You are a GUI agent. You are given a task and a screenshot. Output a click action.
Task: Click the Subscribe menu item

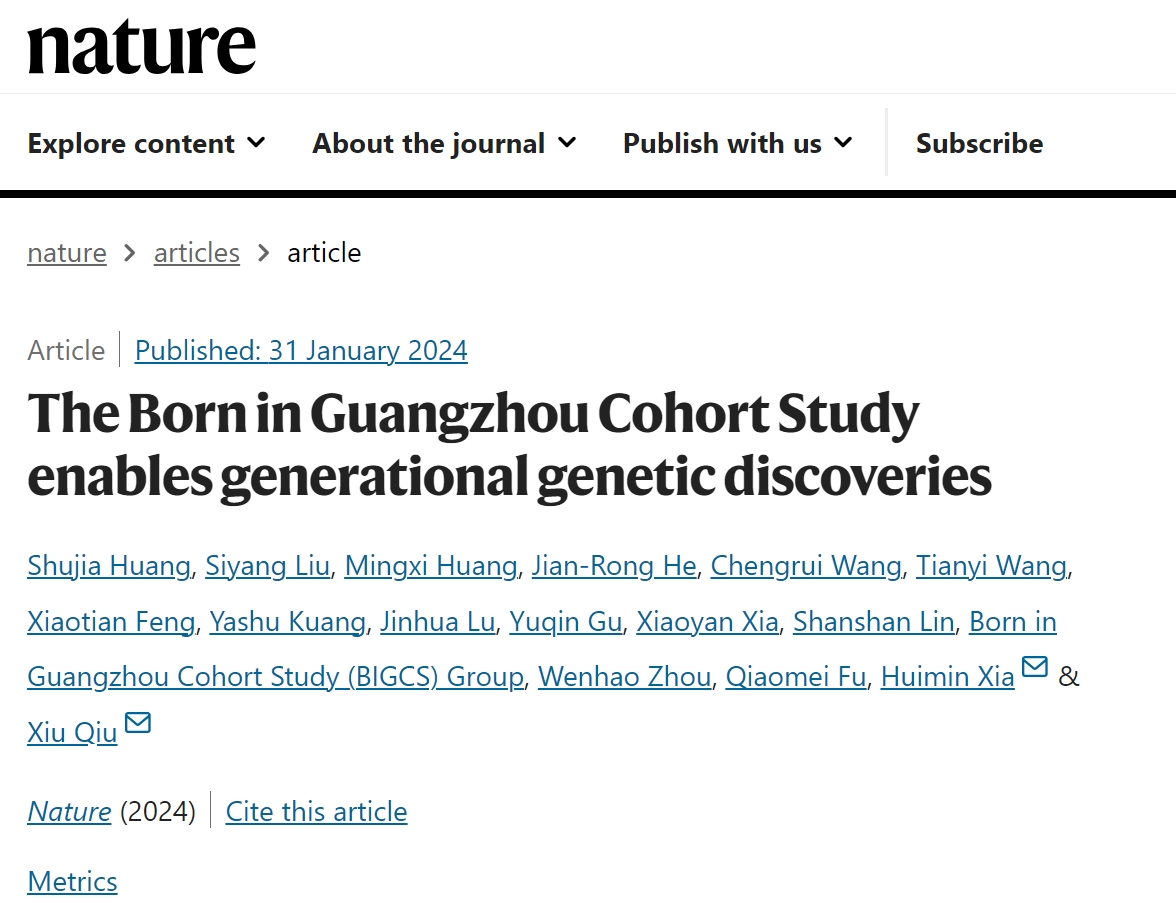point(980,143)
